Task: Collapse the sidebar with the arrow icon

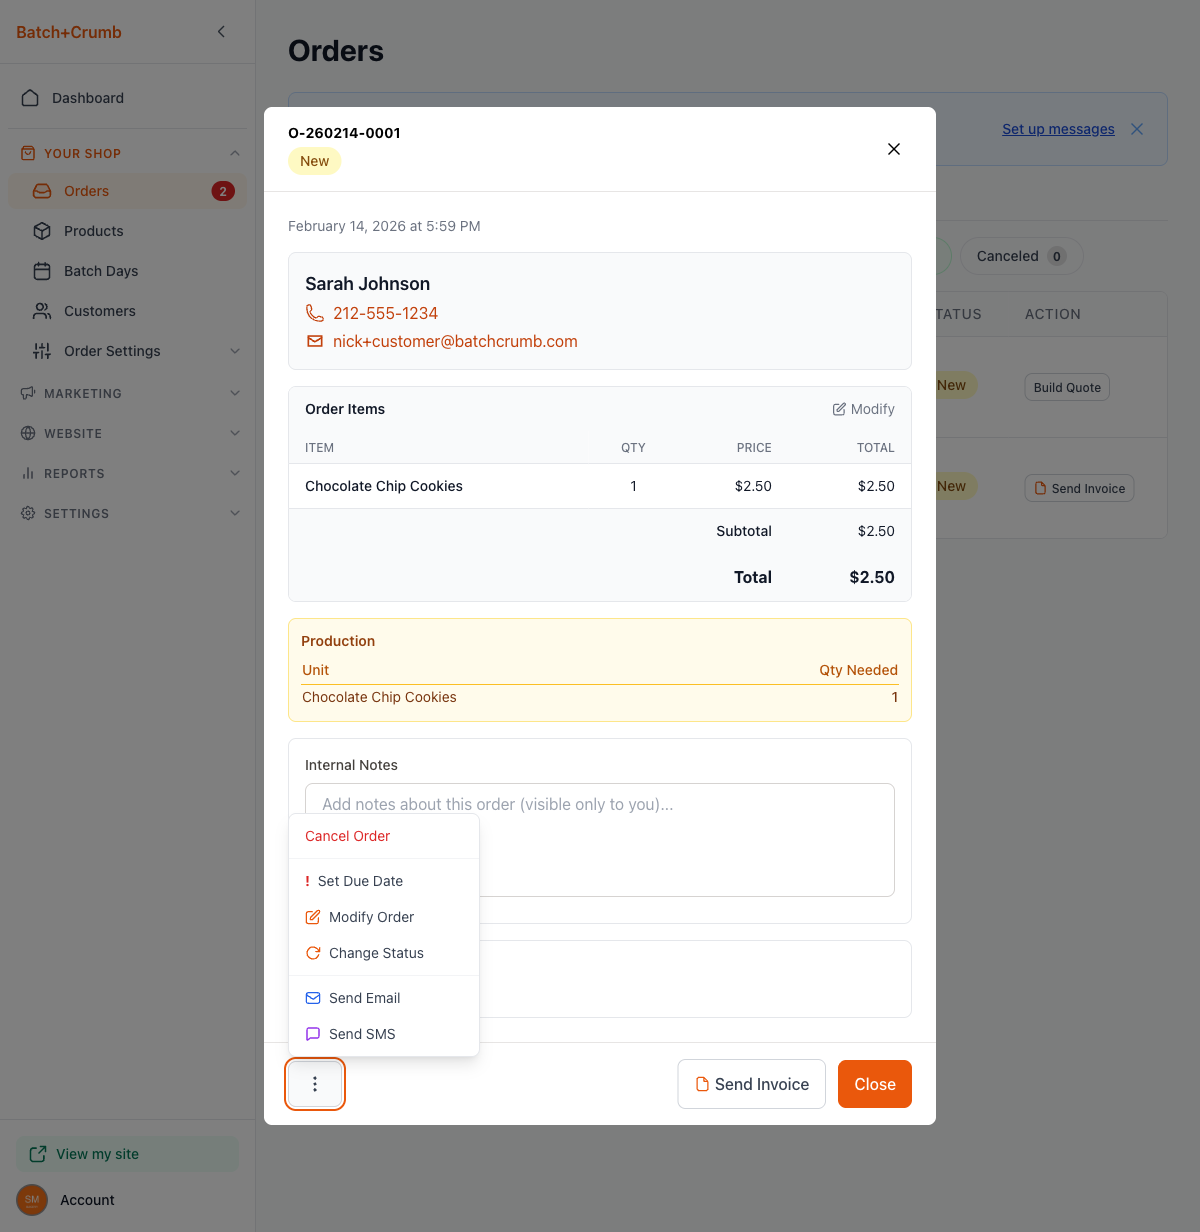Action: [221, 32]
